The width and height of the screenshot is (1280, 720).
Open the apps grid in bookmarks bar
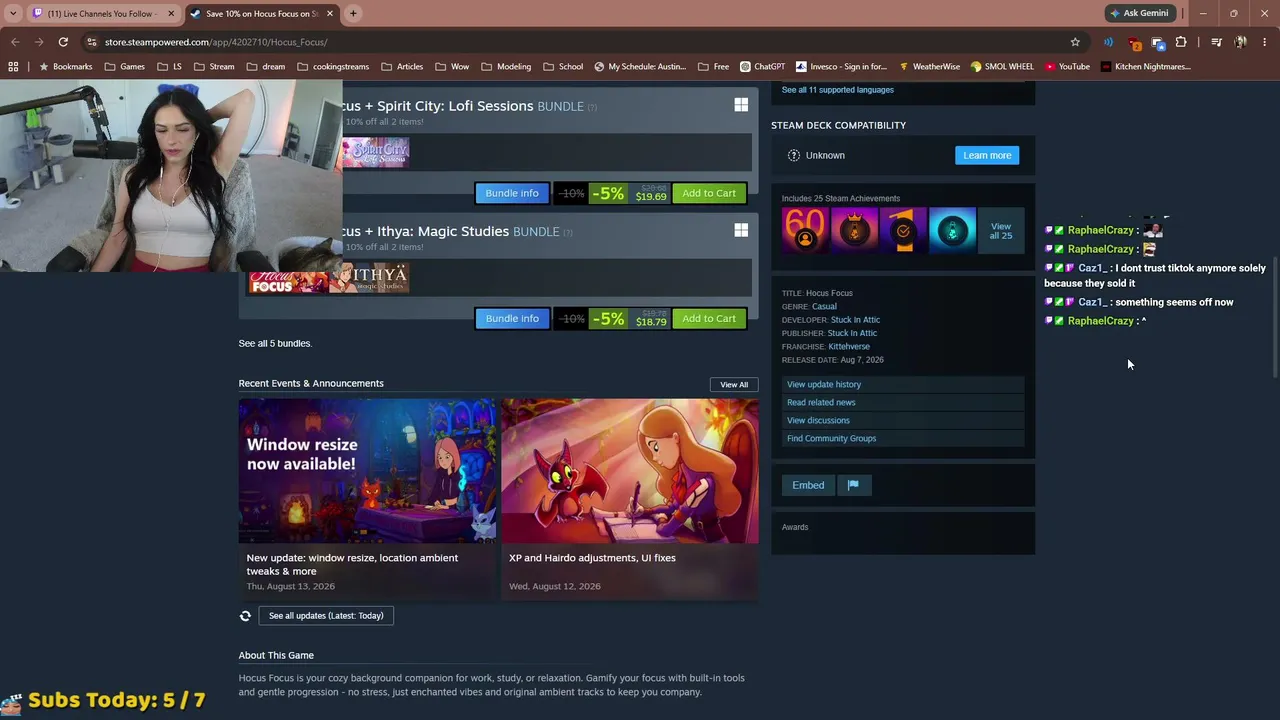[x=13, y=67]
